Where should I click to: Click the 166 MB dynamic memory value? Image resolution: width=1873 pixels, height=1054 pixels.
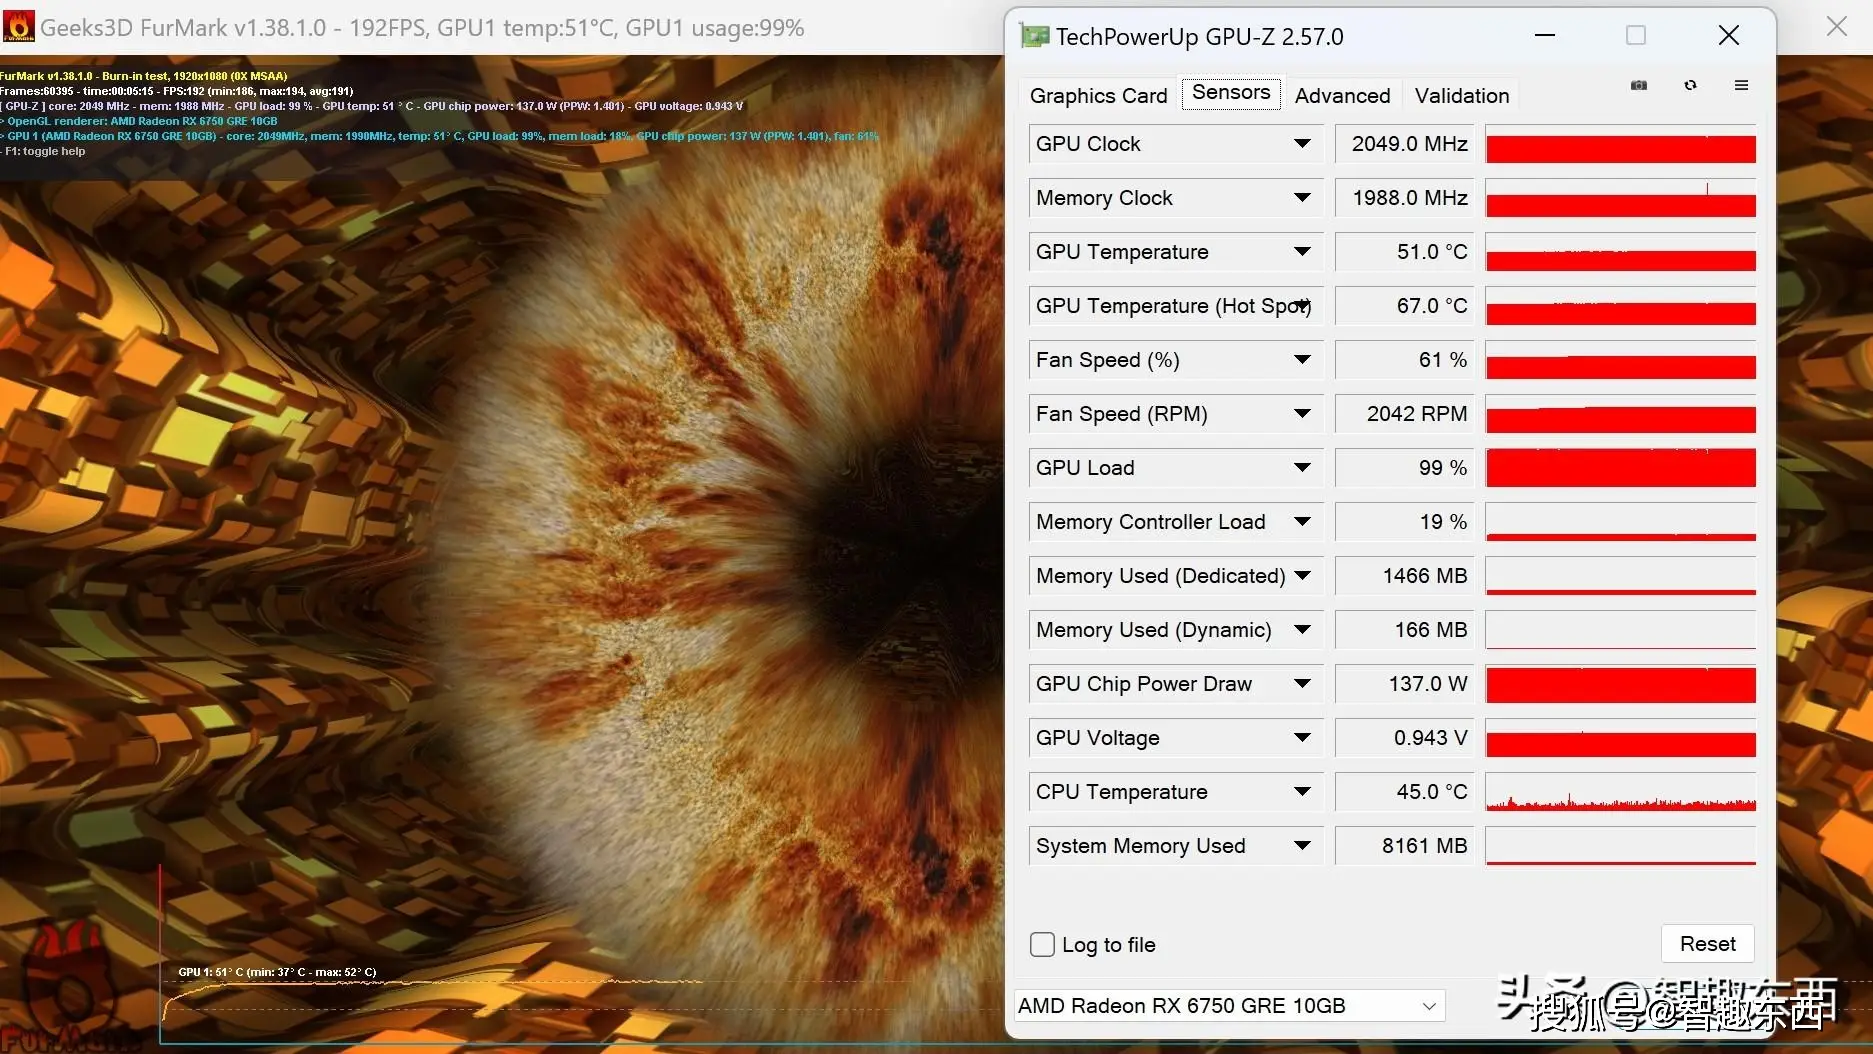(x=1404, y=630)
